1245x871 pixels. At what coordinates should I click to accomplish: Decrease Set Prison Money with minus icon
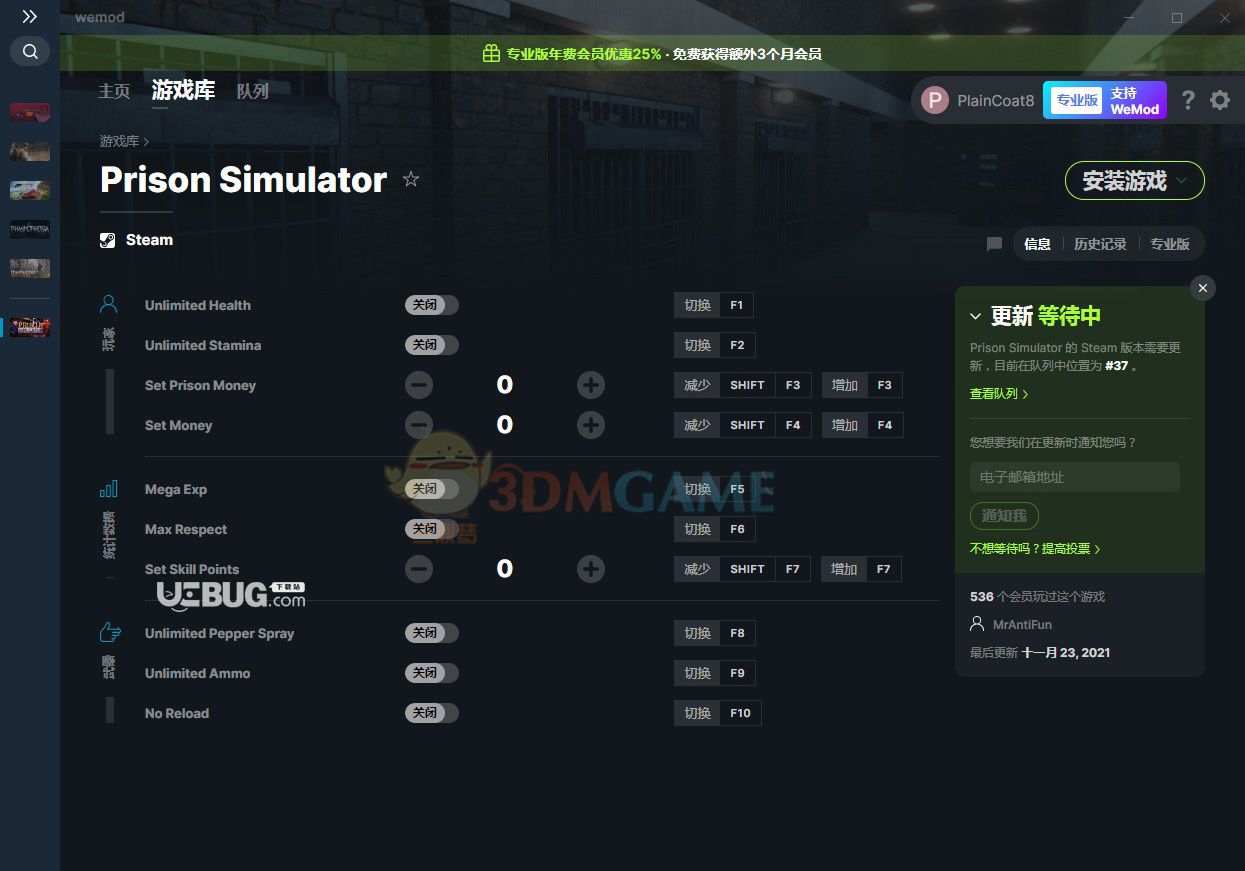coord(419,385)
